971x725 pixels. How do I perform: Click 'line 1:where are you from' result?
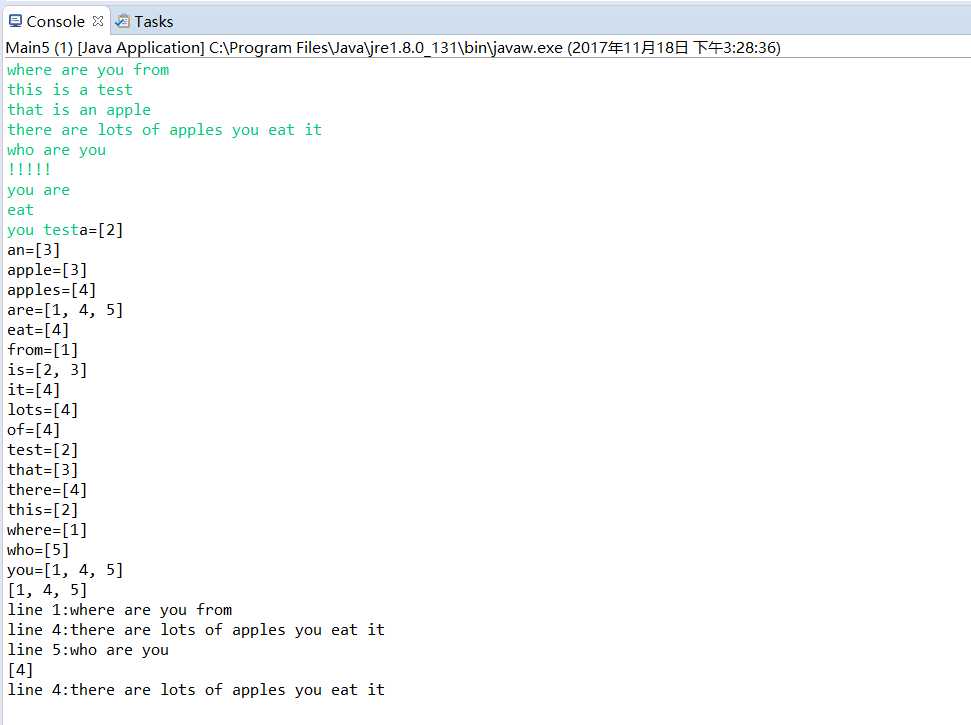120,610
